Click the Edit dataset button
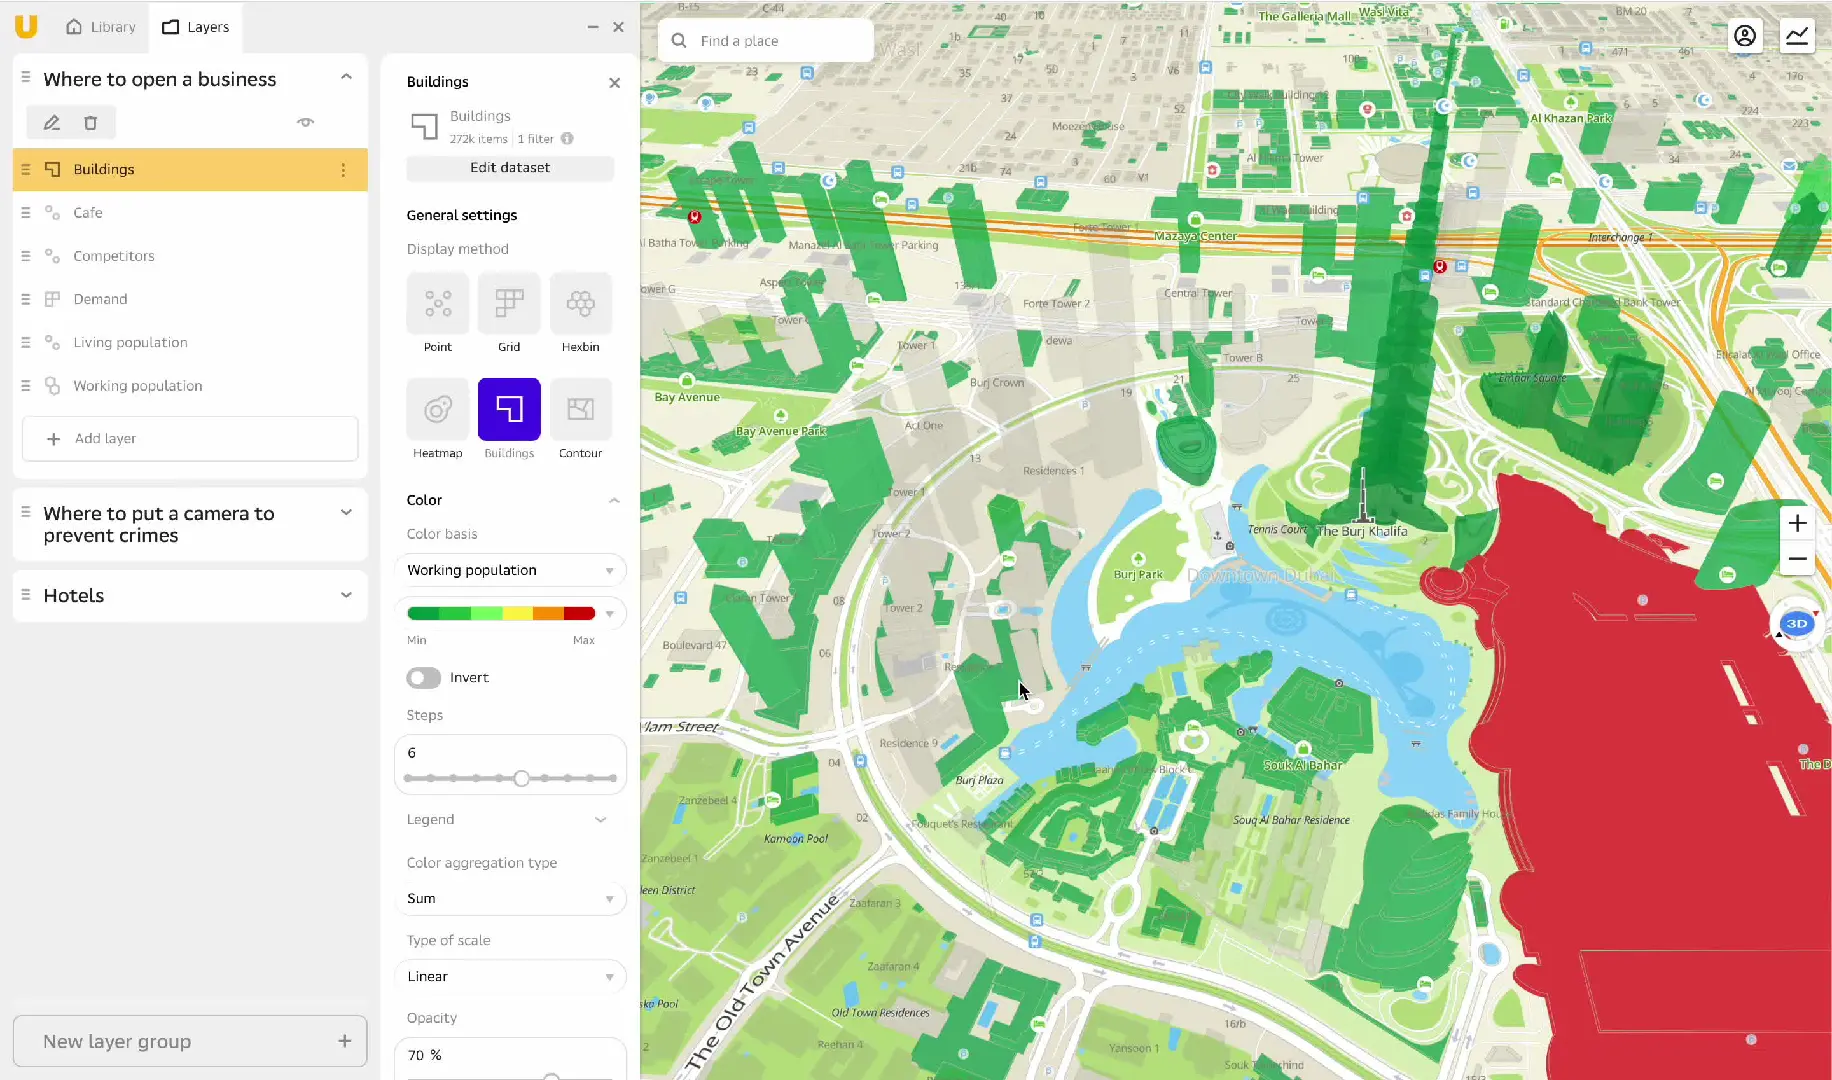 tap(510, 168)
